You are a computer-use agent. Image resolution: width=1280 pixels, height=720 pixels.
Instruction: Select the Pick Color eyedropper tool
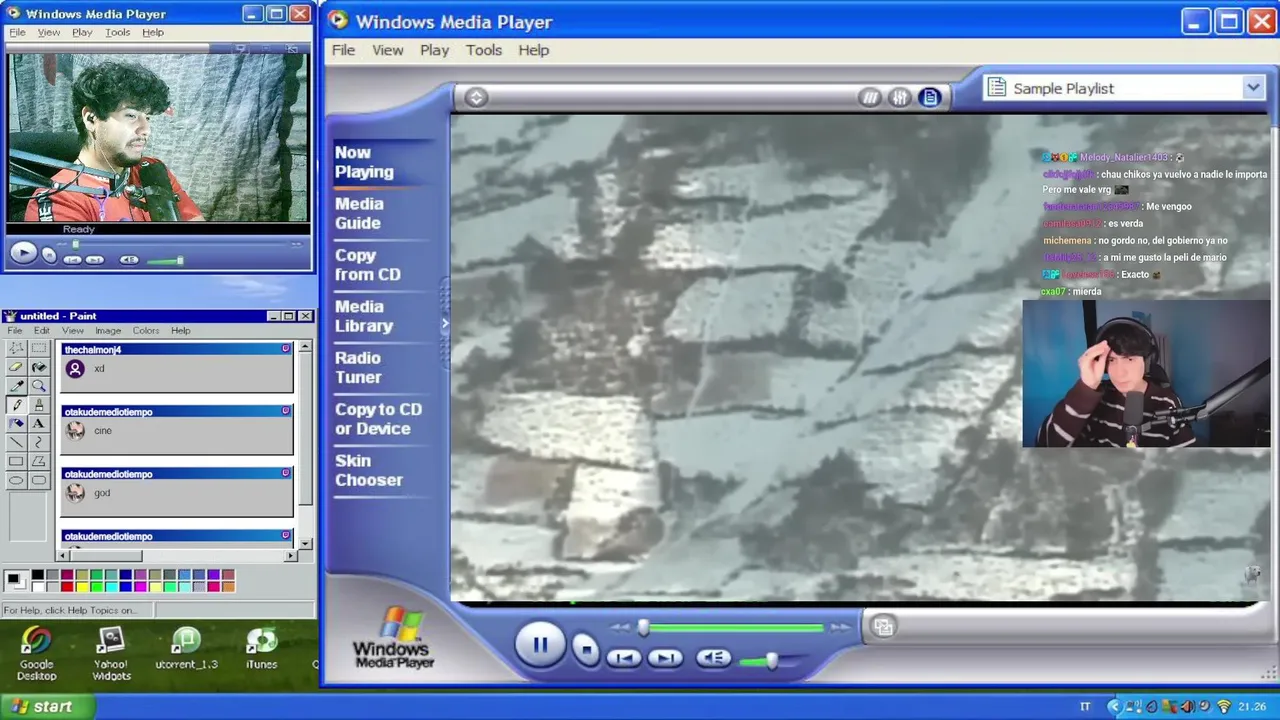tap(16, 386)
